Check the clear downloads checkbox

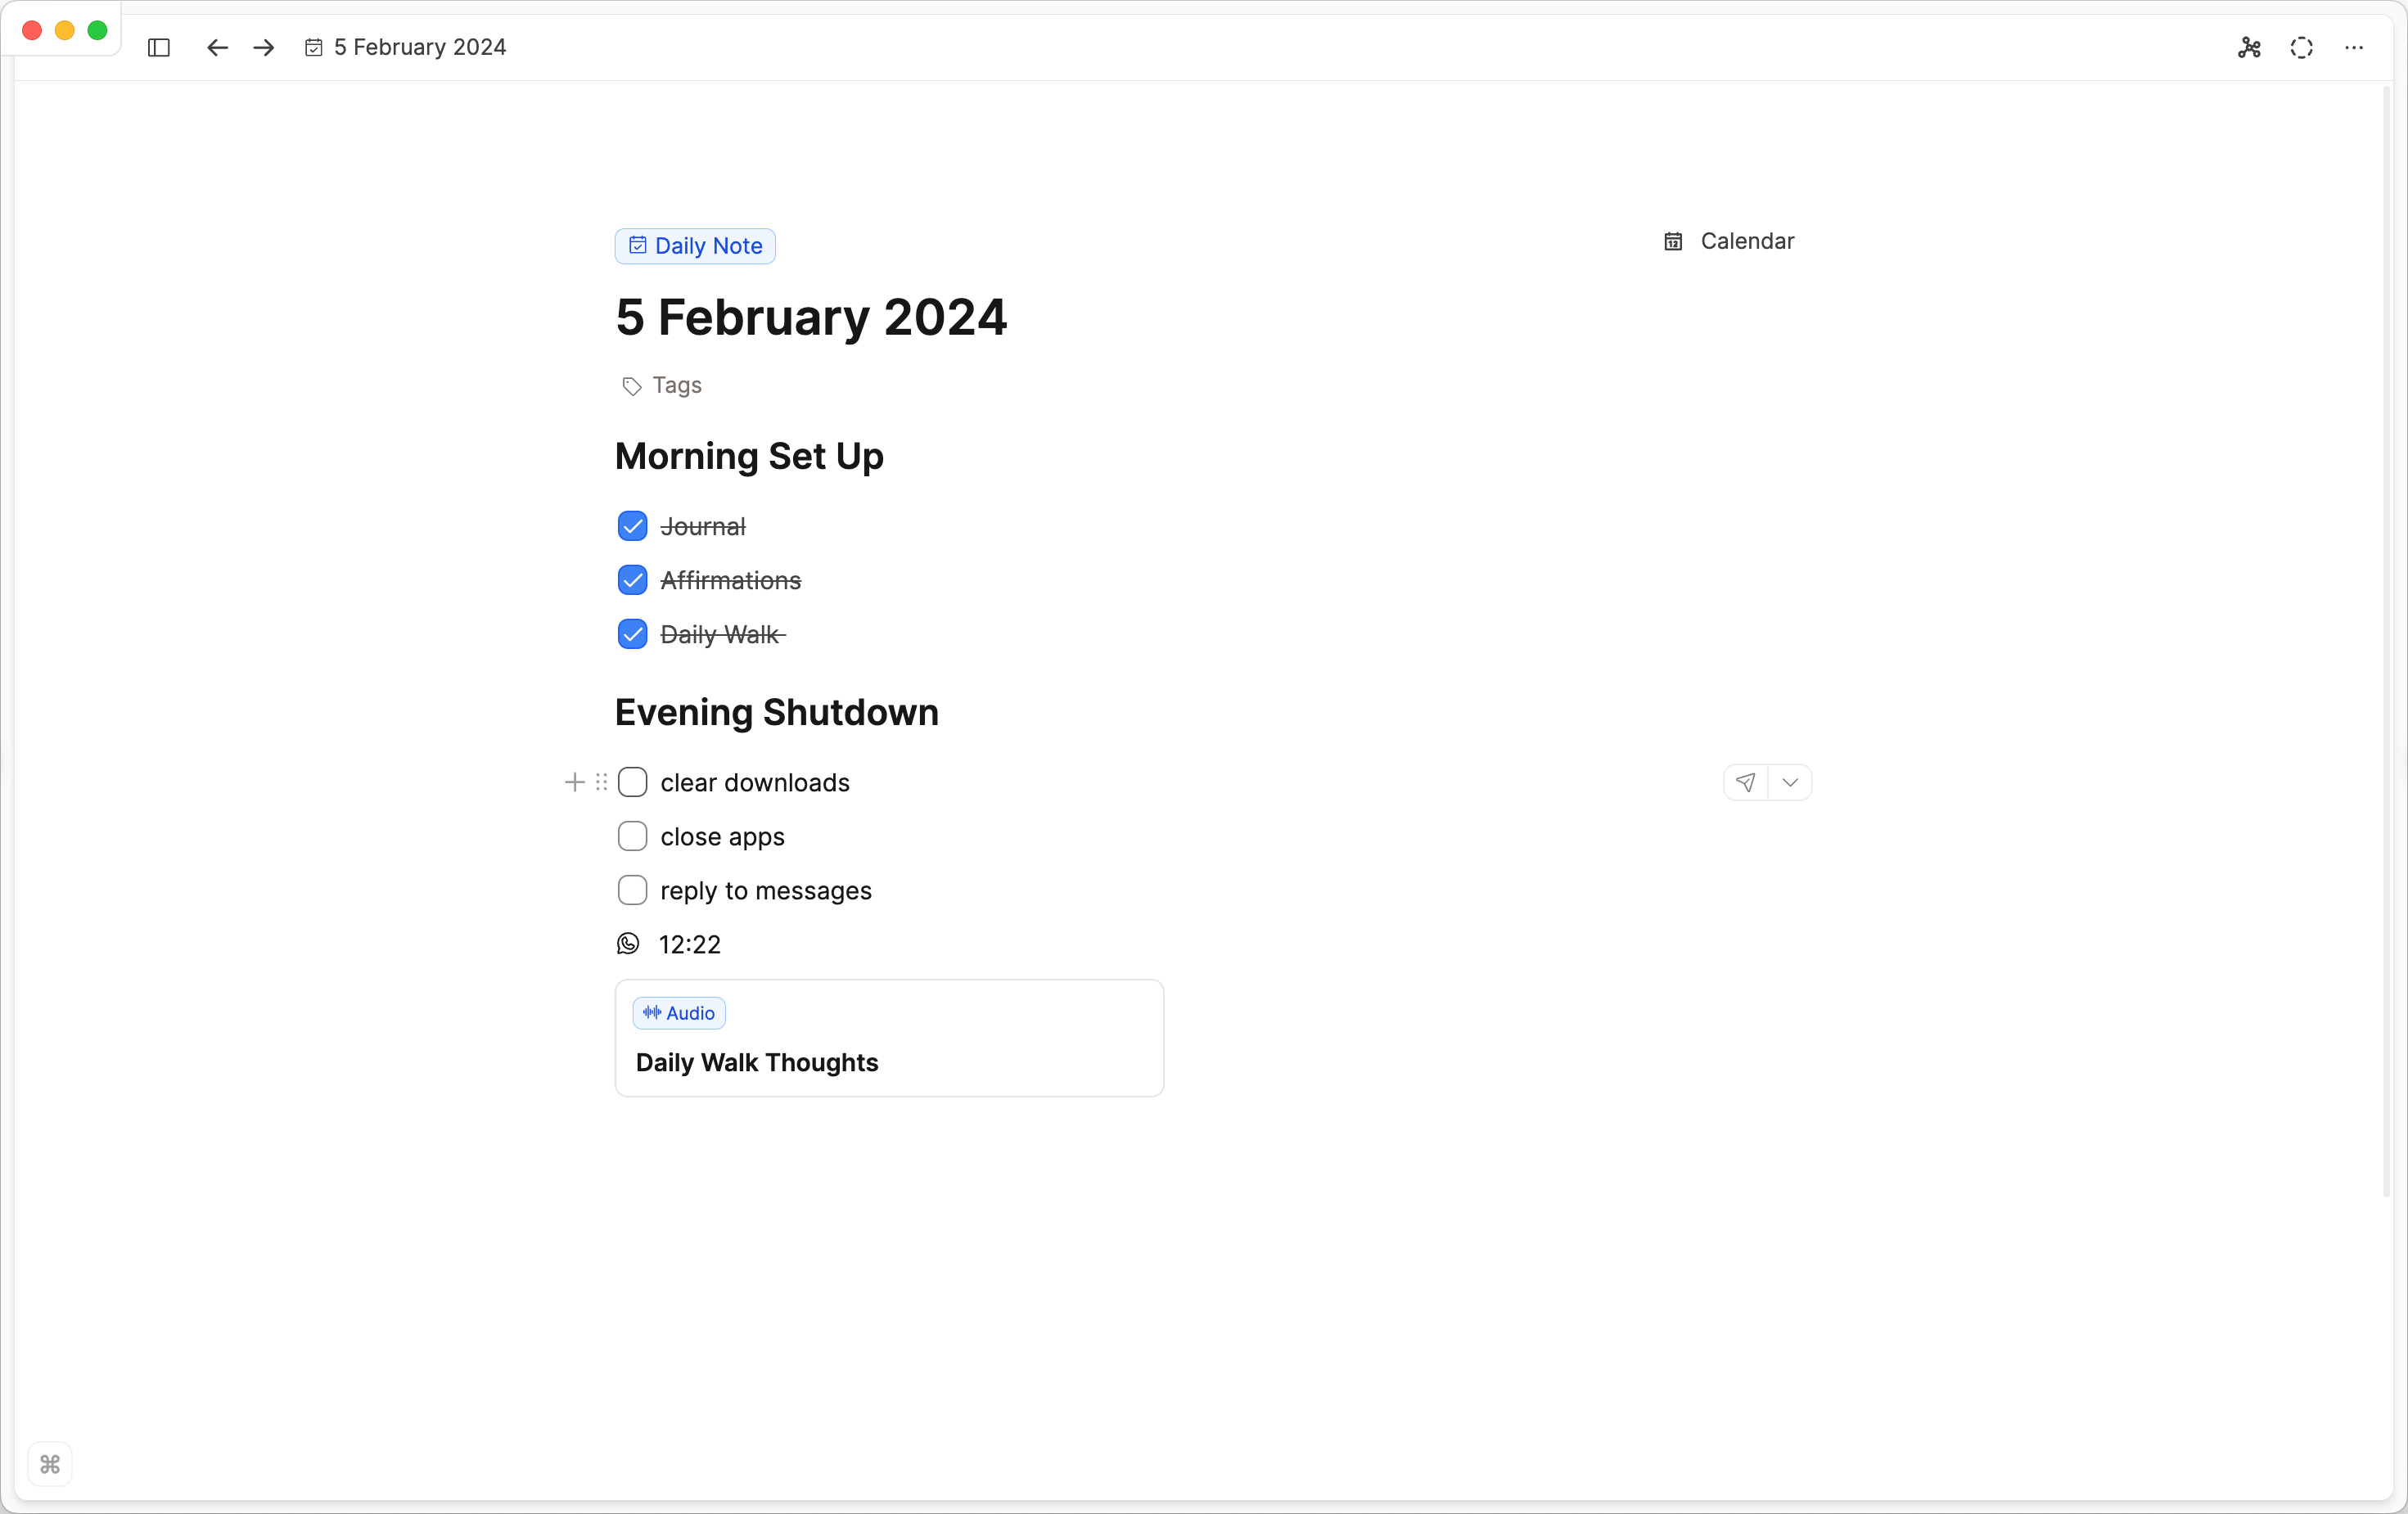[x=633, y=782]
